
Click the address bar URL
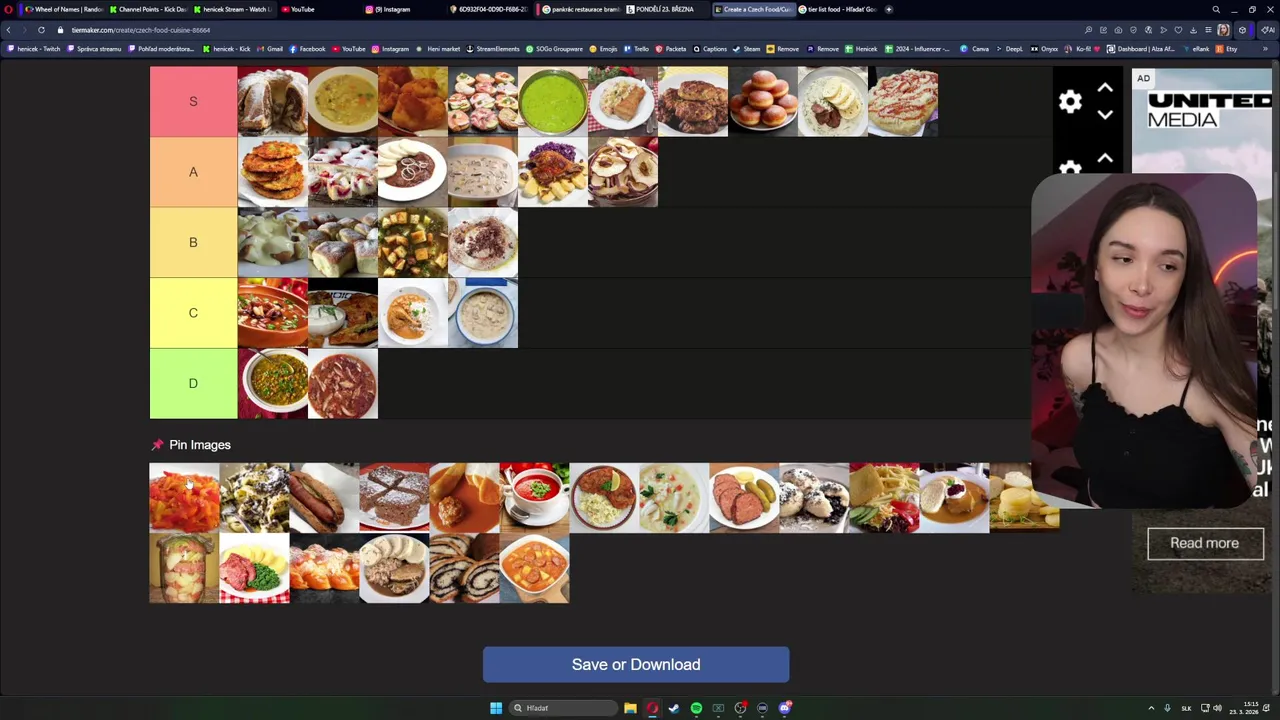coord(141,30)
